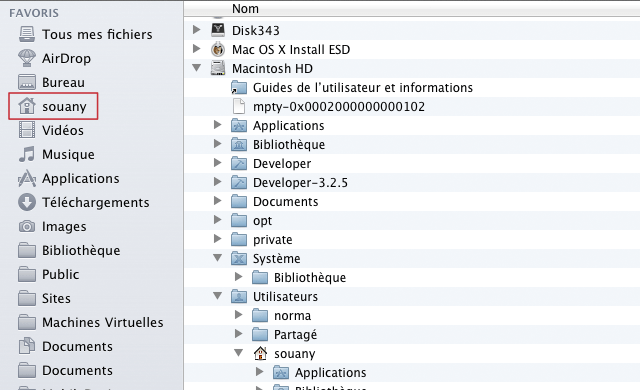Select Applications row under souany
Screen dimensions: 640x390
pyautogui.click(x=412, y=372)
